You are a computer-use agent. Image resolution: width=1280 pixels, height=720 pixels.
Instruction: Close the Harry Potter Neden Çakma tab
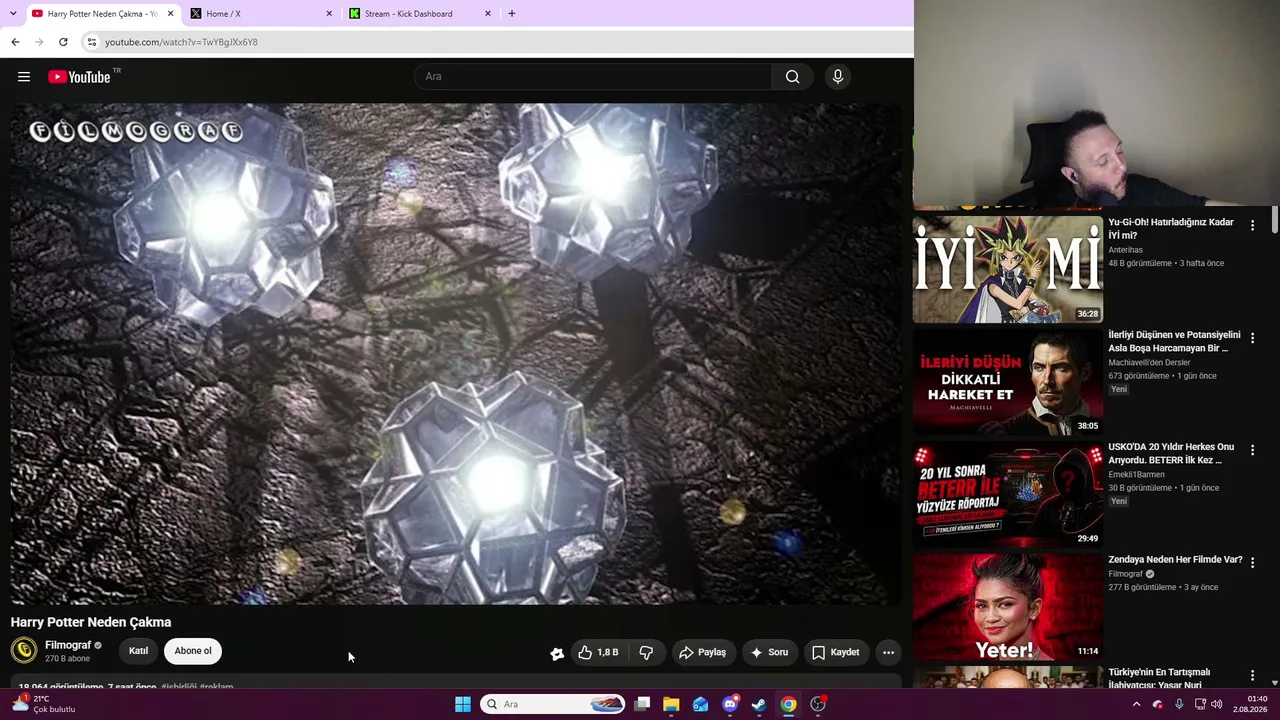[x=170, y=14]
